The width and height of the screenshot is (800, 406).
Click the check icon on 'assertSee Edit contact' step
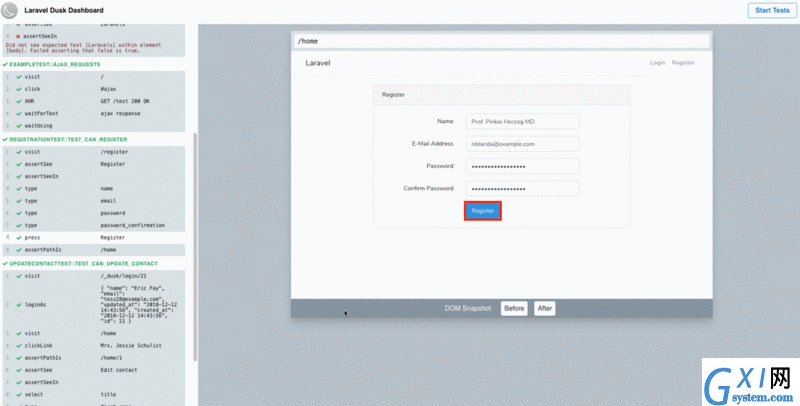(19, 370)
